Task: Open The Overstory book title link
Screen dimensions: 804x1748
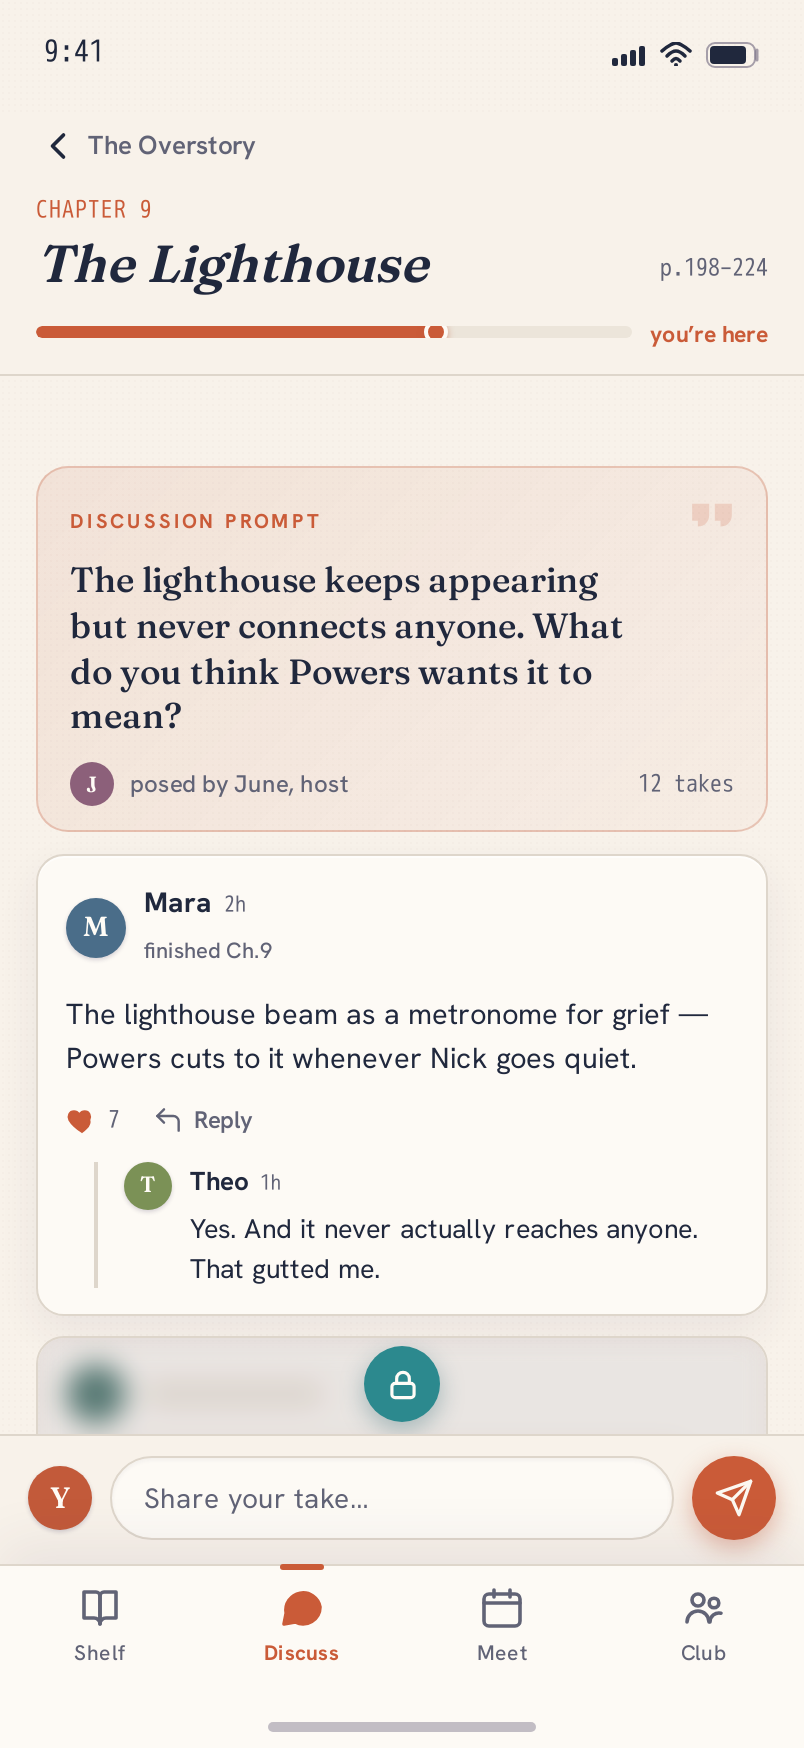Action: 172,146
